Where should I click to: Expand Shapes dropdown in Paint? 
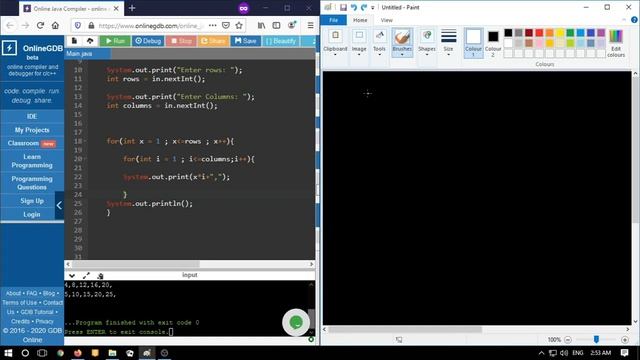pyautogui.click(x=427, y=55)
